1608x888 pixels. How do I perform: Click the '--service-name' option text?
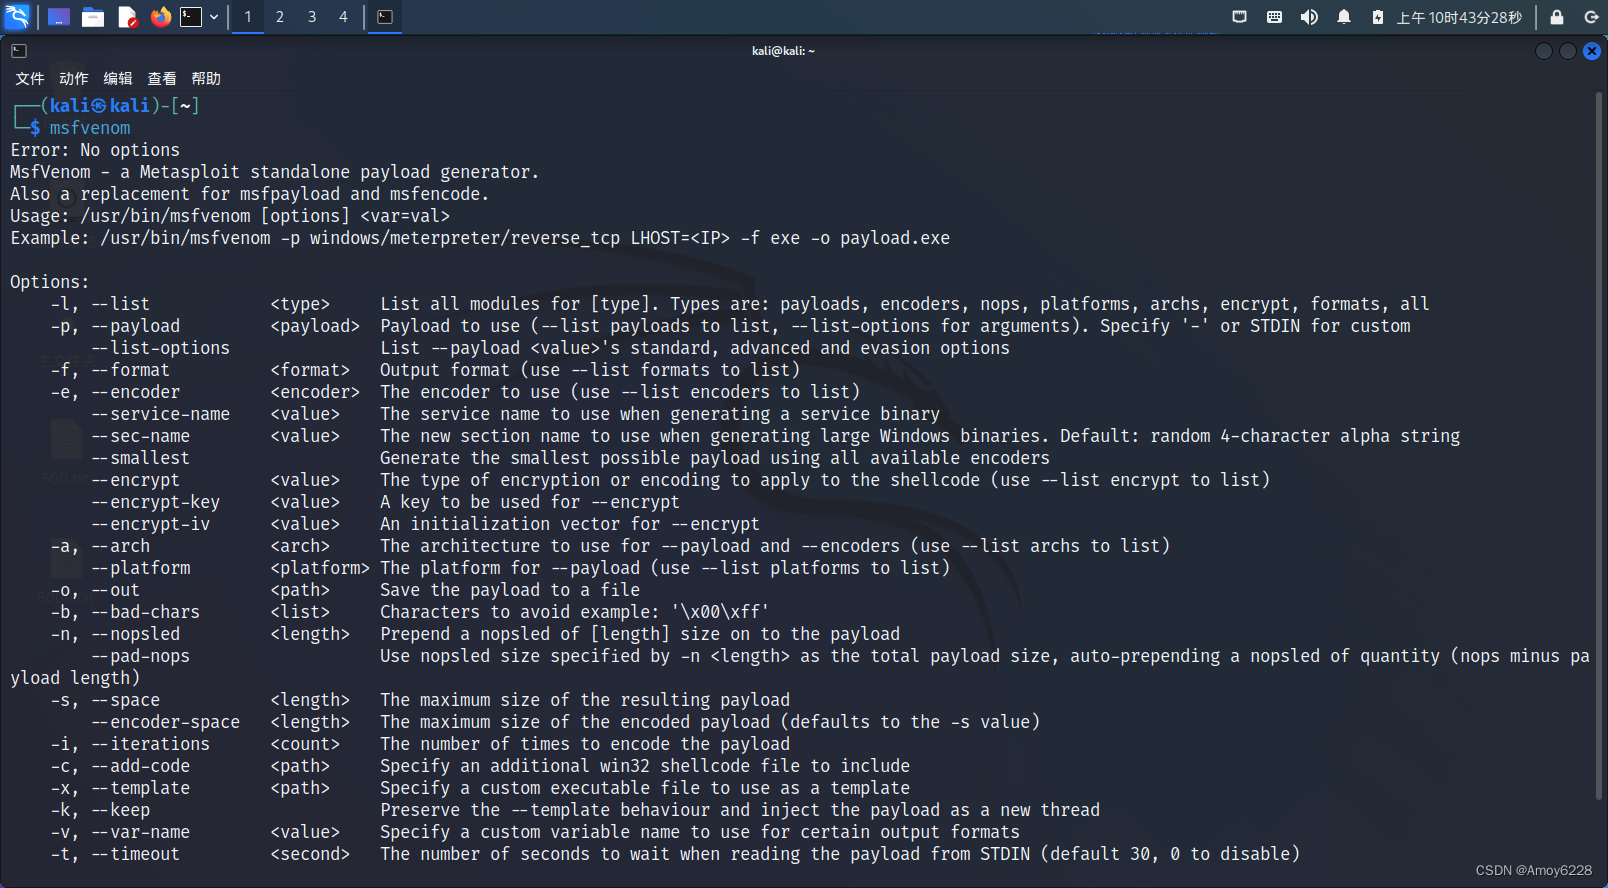160,414
